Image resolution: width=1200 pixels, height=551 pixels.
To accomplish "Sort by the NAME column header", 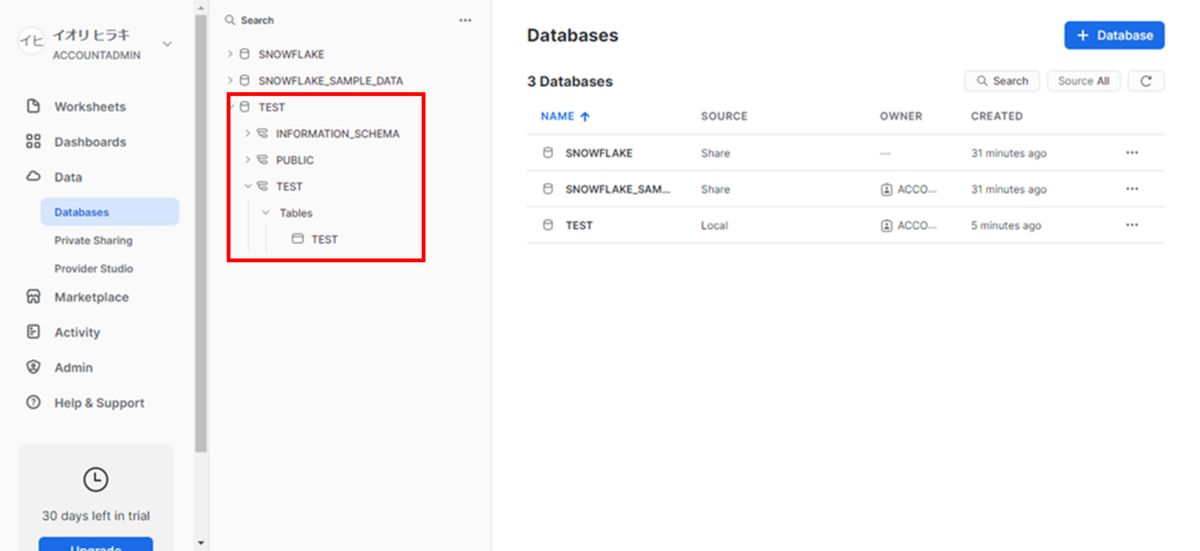I will [x=557, y=116].
